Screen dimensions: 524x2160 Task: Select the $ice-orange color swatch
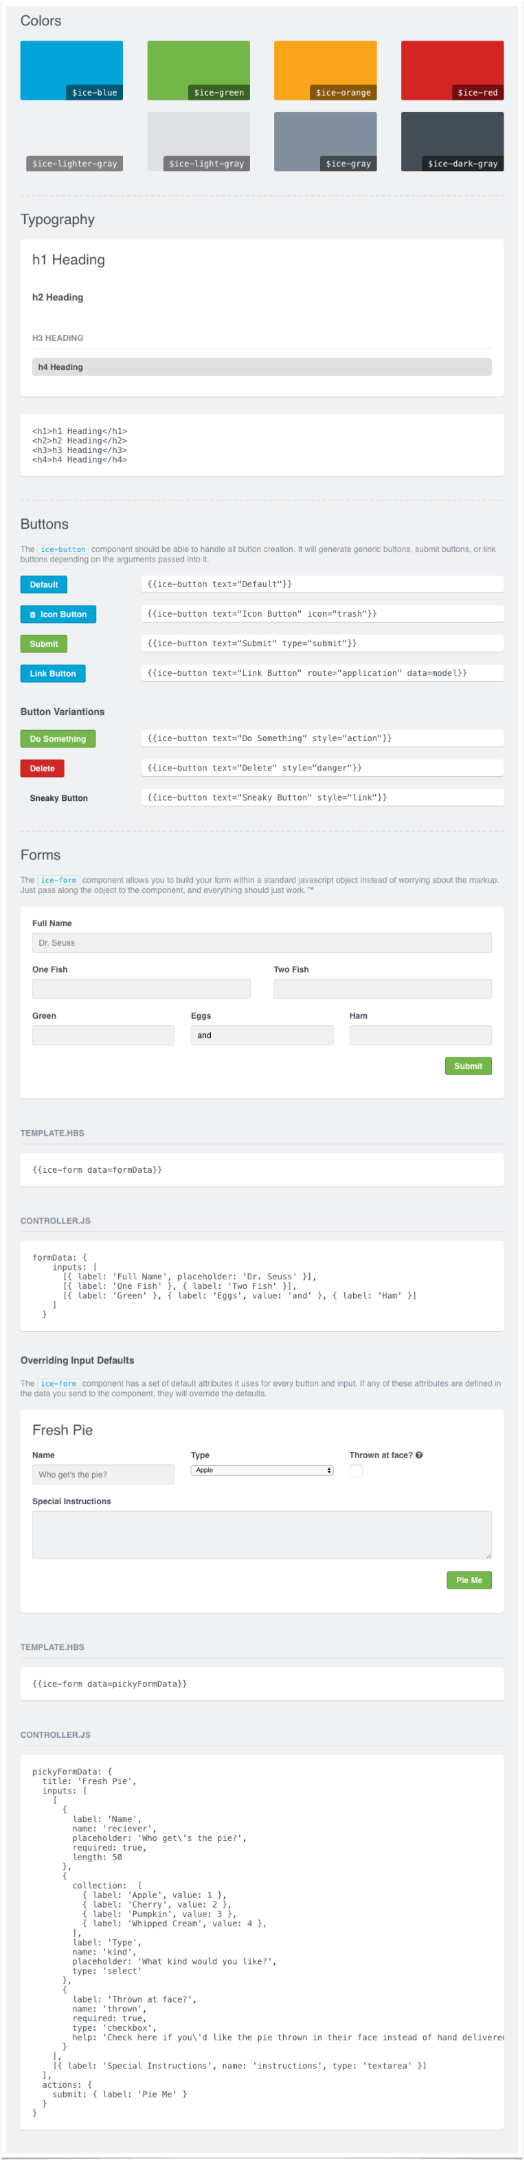325,71
